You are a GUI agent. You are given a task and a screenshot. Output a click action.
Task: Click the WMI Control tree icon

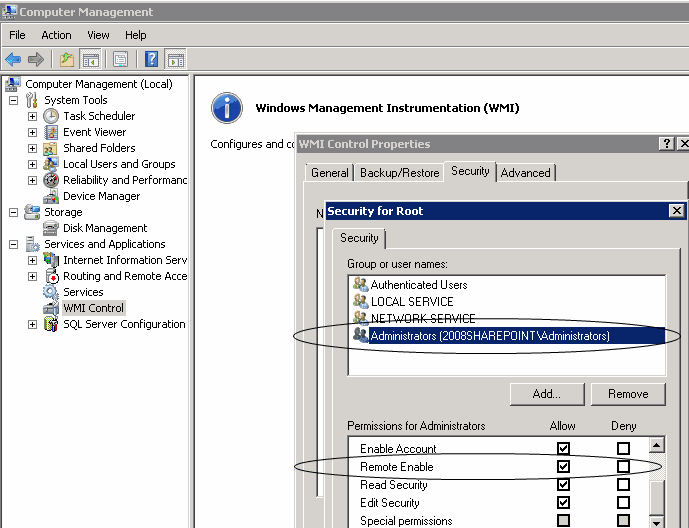pos(51,308)
